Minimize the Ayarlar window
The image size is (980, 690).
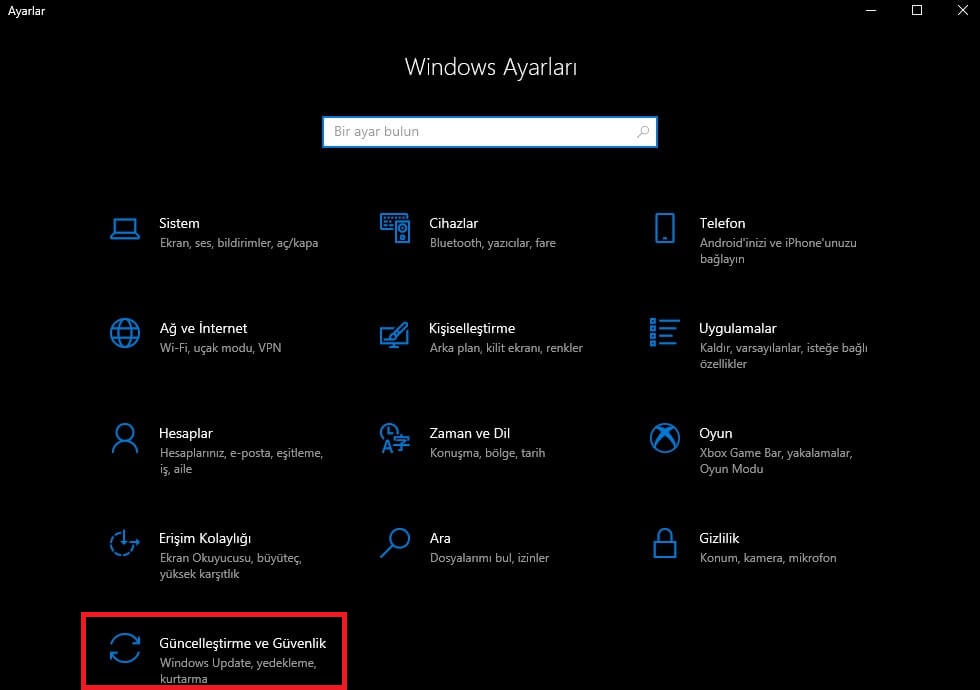(871, 11)
